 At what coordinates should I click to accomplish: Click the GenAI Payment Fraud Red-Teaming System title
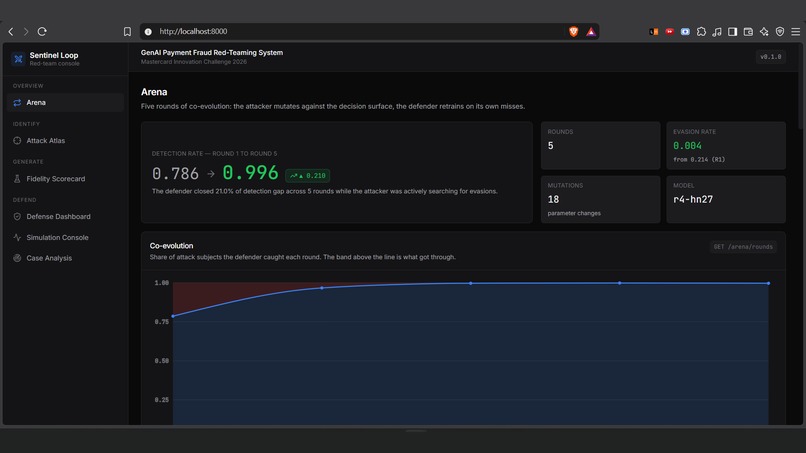[212, 52]
